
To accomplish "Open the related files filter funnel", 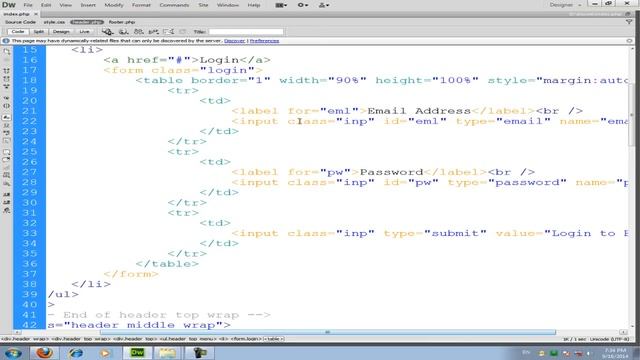I will point(629,22).
